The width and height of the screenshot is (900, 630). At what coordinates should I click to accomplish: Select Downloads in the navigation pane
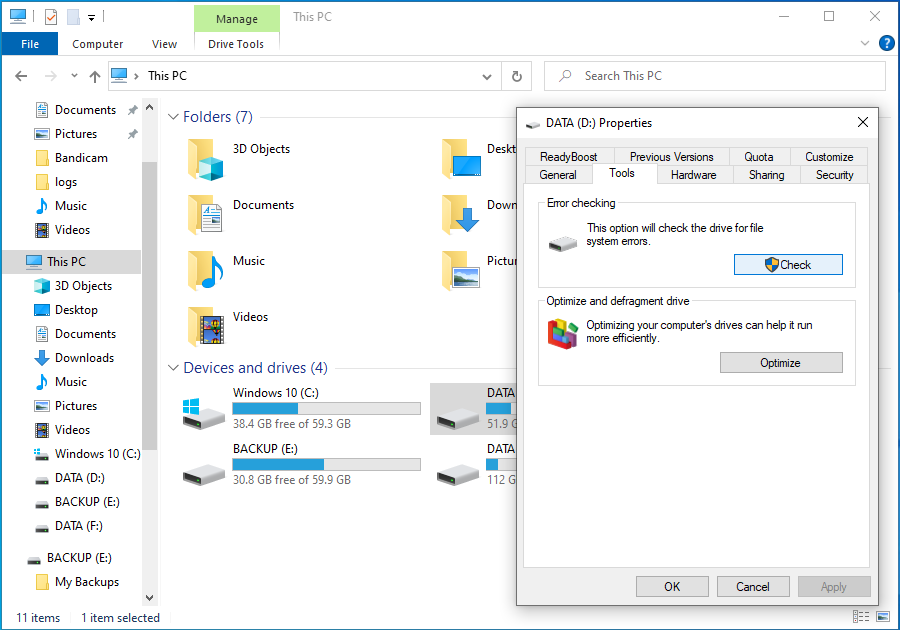[x=84, y=358]
